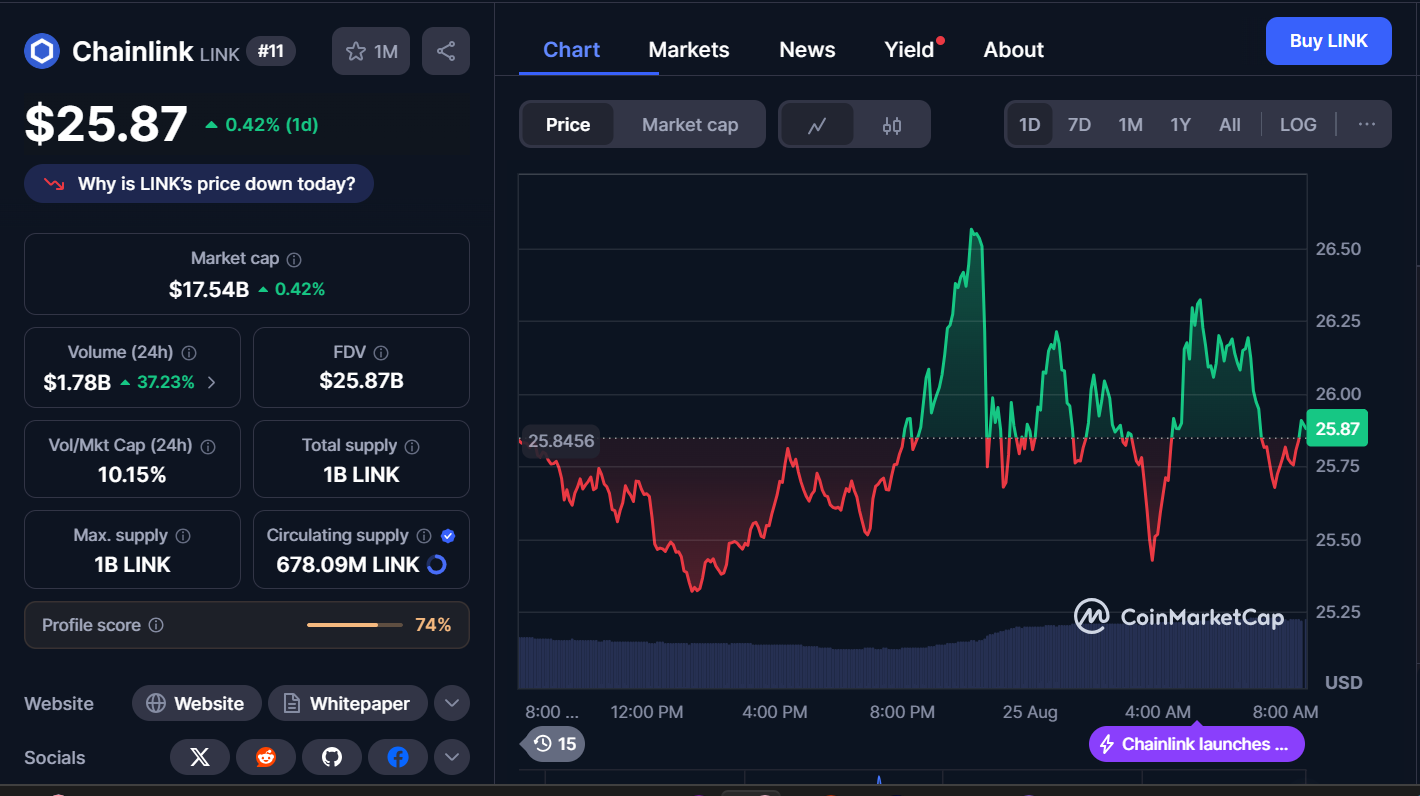Add Chainlink to watchlist with star button
1420x796 pixels.
[371, 51]
